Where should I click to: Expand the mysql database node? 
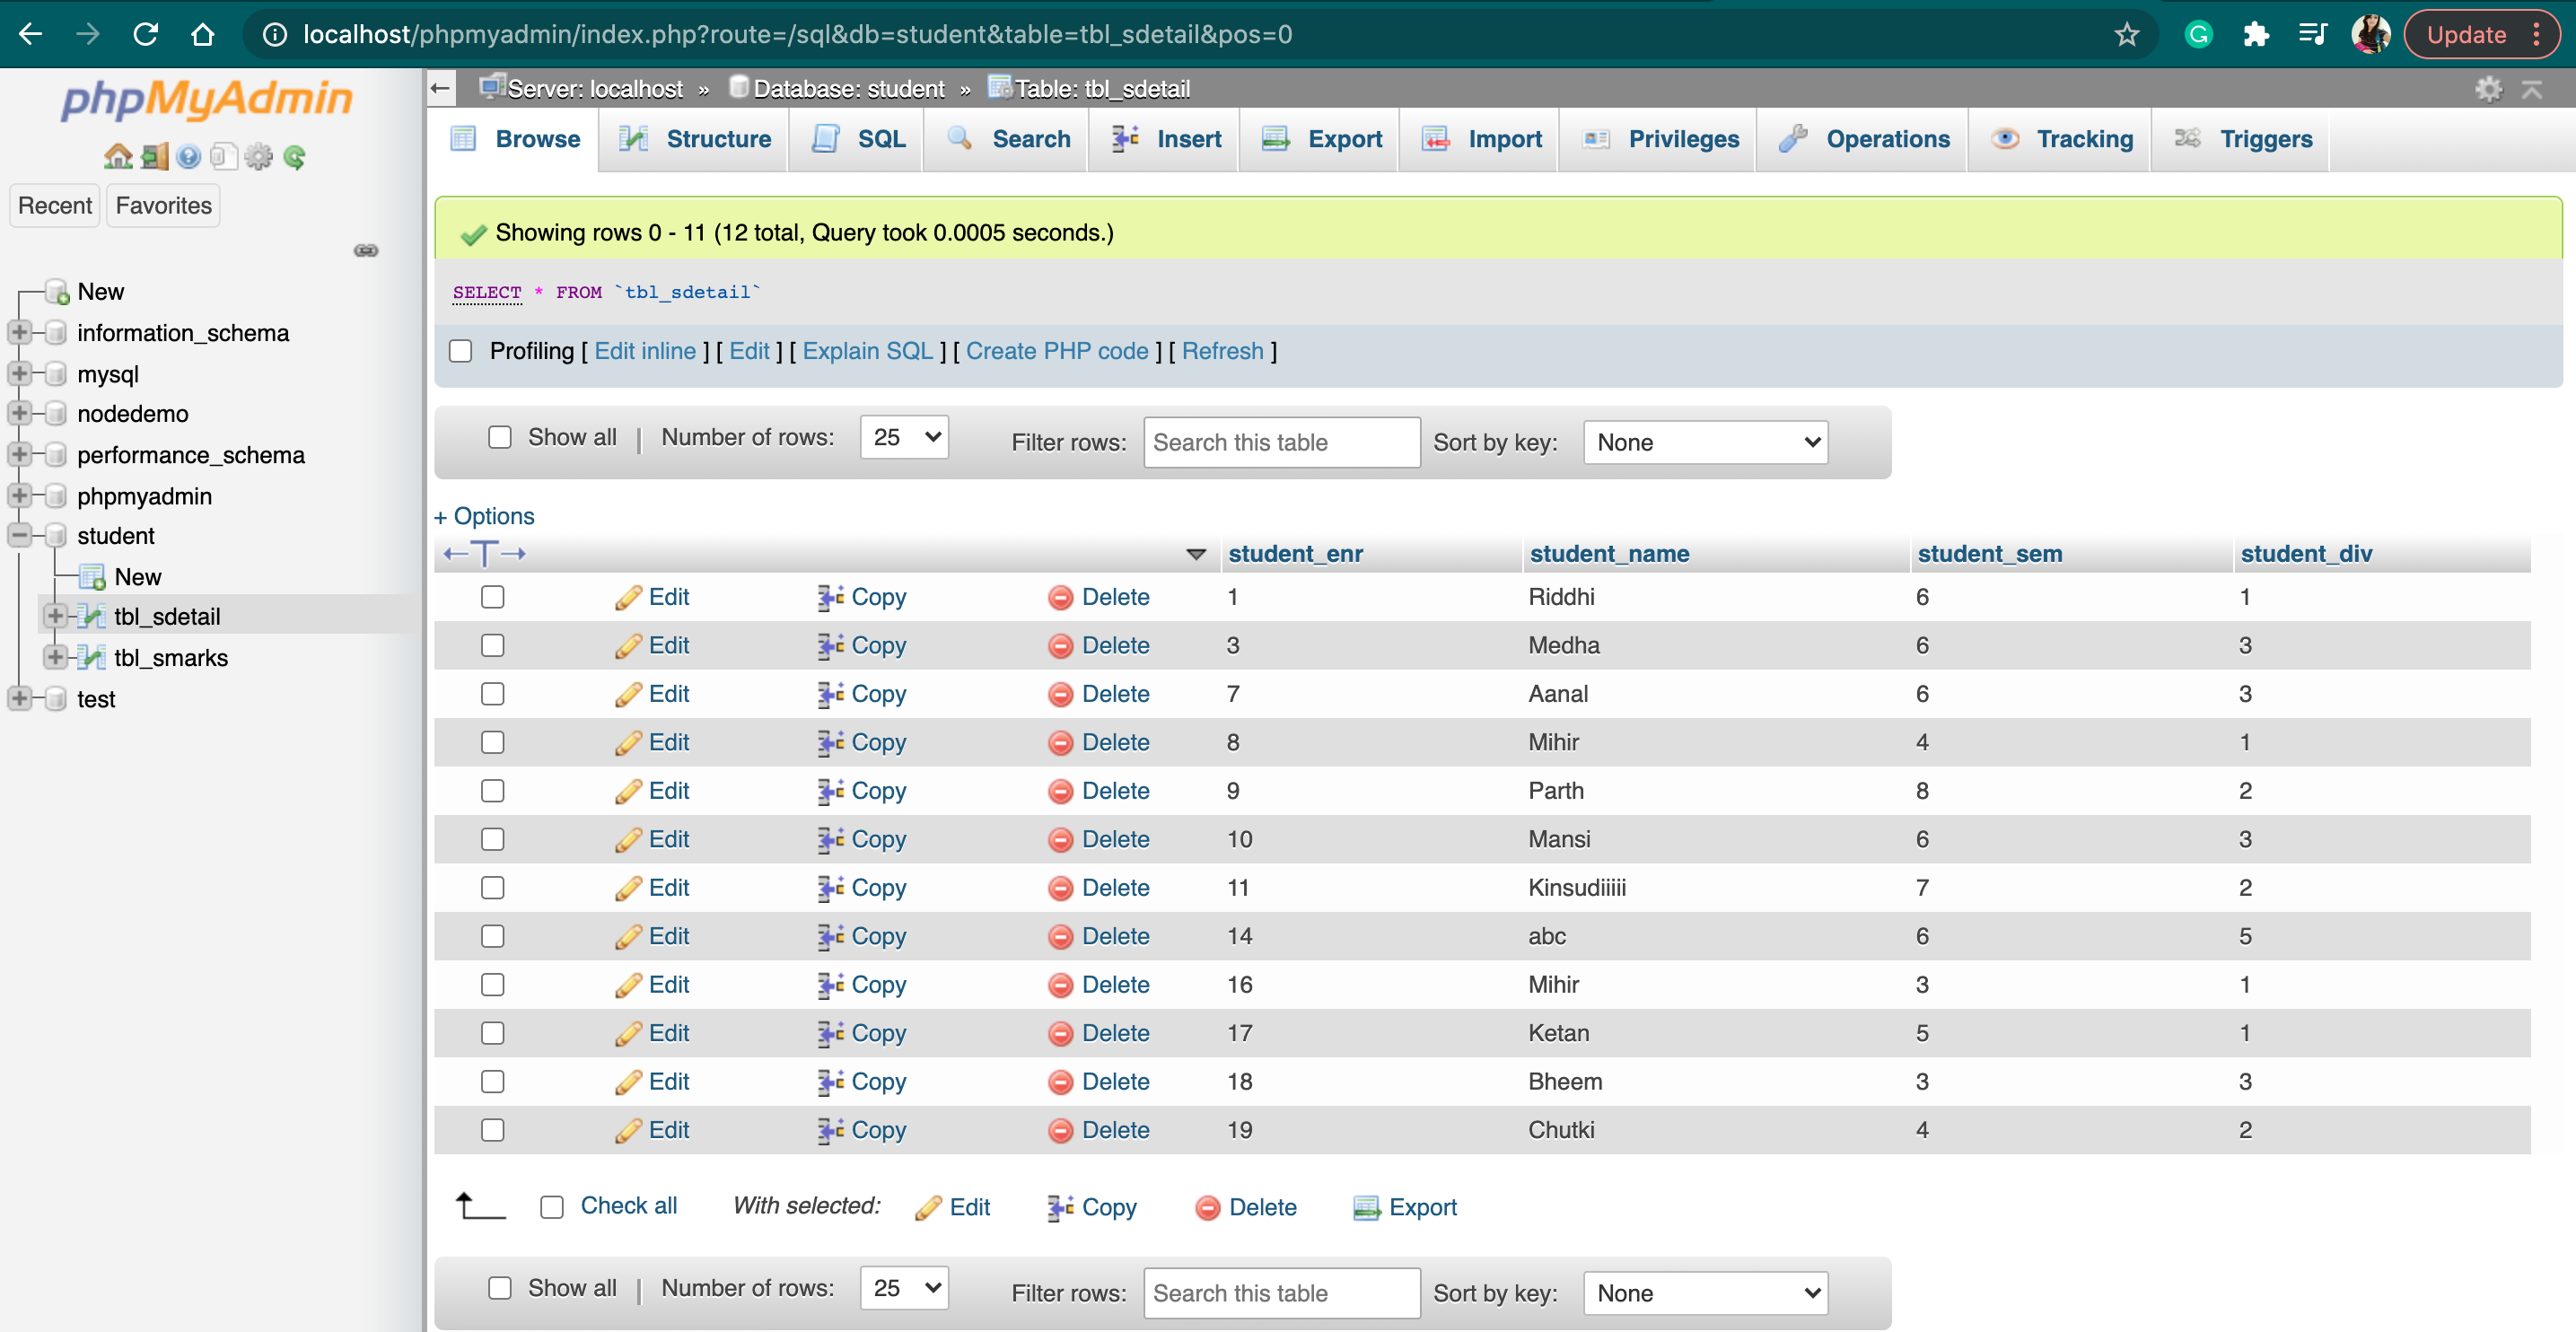(x=19, y=373)
